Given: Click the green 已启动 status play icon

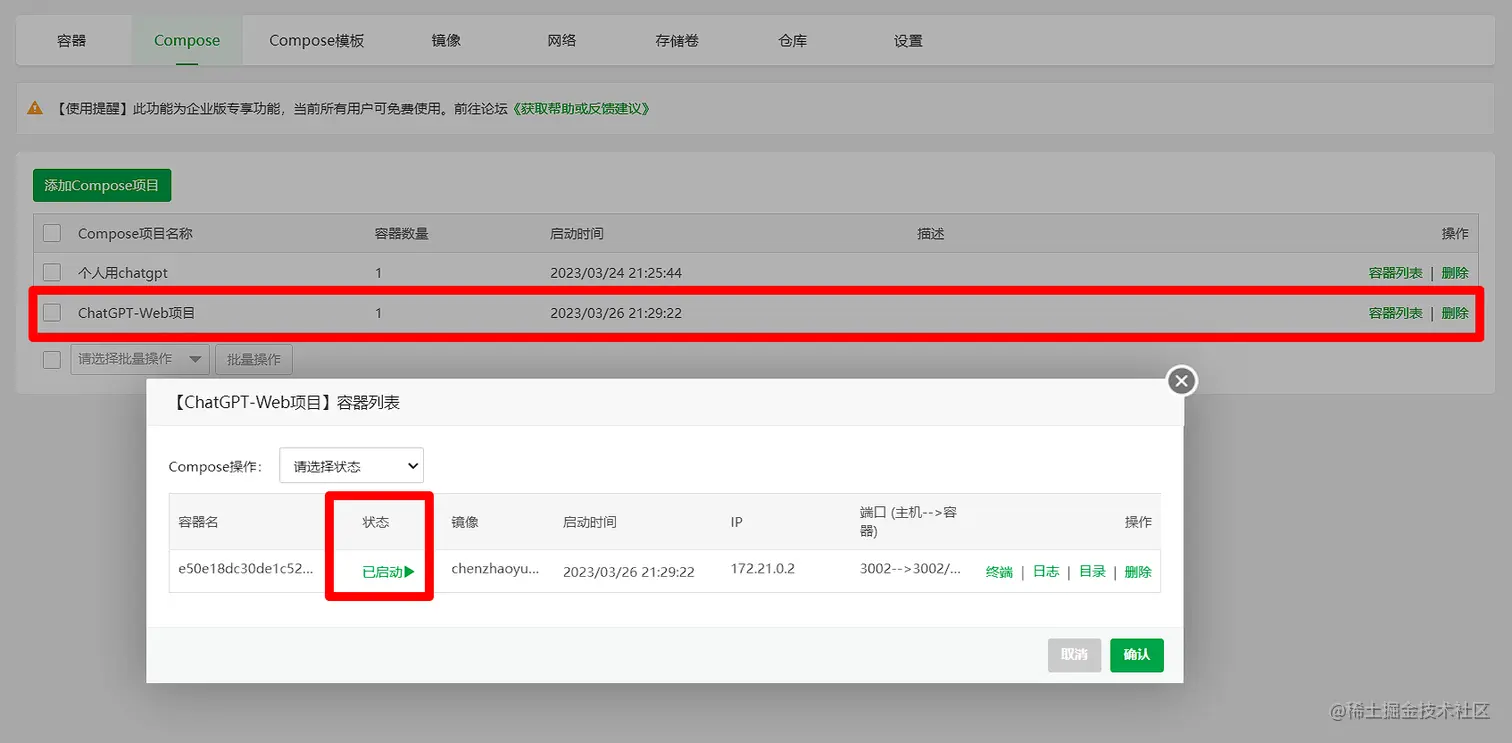Looking at the screenshot, I should pyautogui.click(x=410, y=572).
